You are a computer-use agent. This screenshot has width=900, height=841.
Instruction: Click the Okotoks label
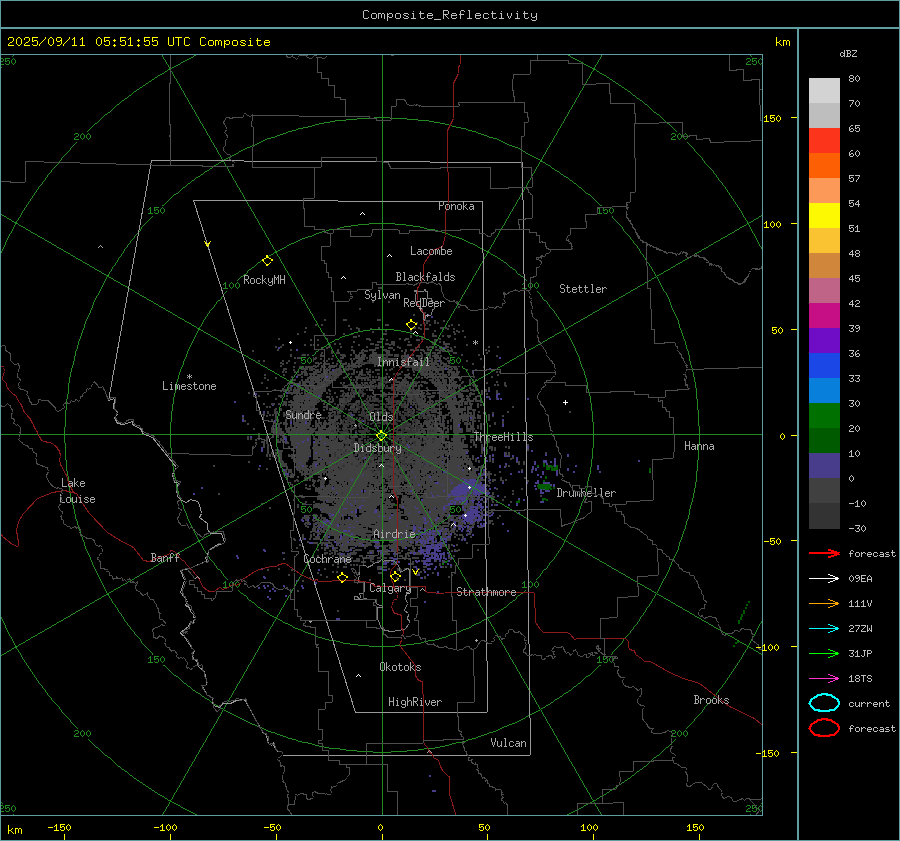(x=400, y=667)
